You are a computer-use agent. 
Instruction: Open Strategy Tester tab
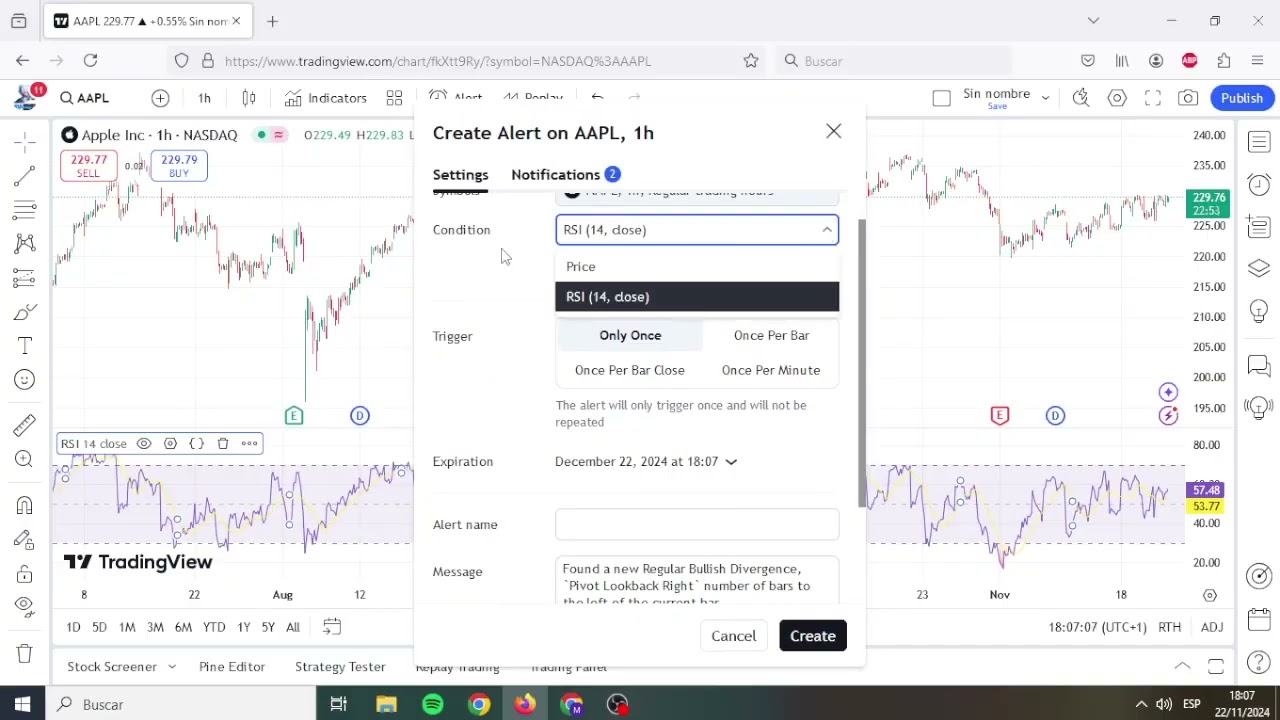tap(340, 666)
